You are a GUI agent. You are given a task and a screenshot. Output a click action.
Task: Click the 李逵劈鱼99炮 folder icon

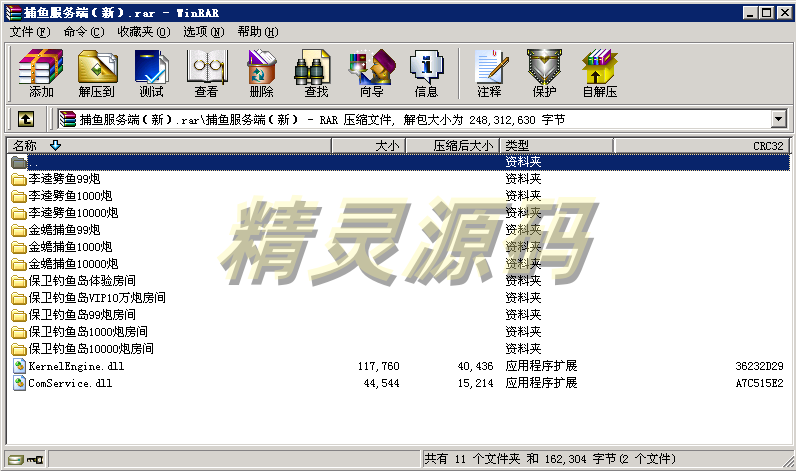pyautogui.click(x=19, y=179)
